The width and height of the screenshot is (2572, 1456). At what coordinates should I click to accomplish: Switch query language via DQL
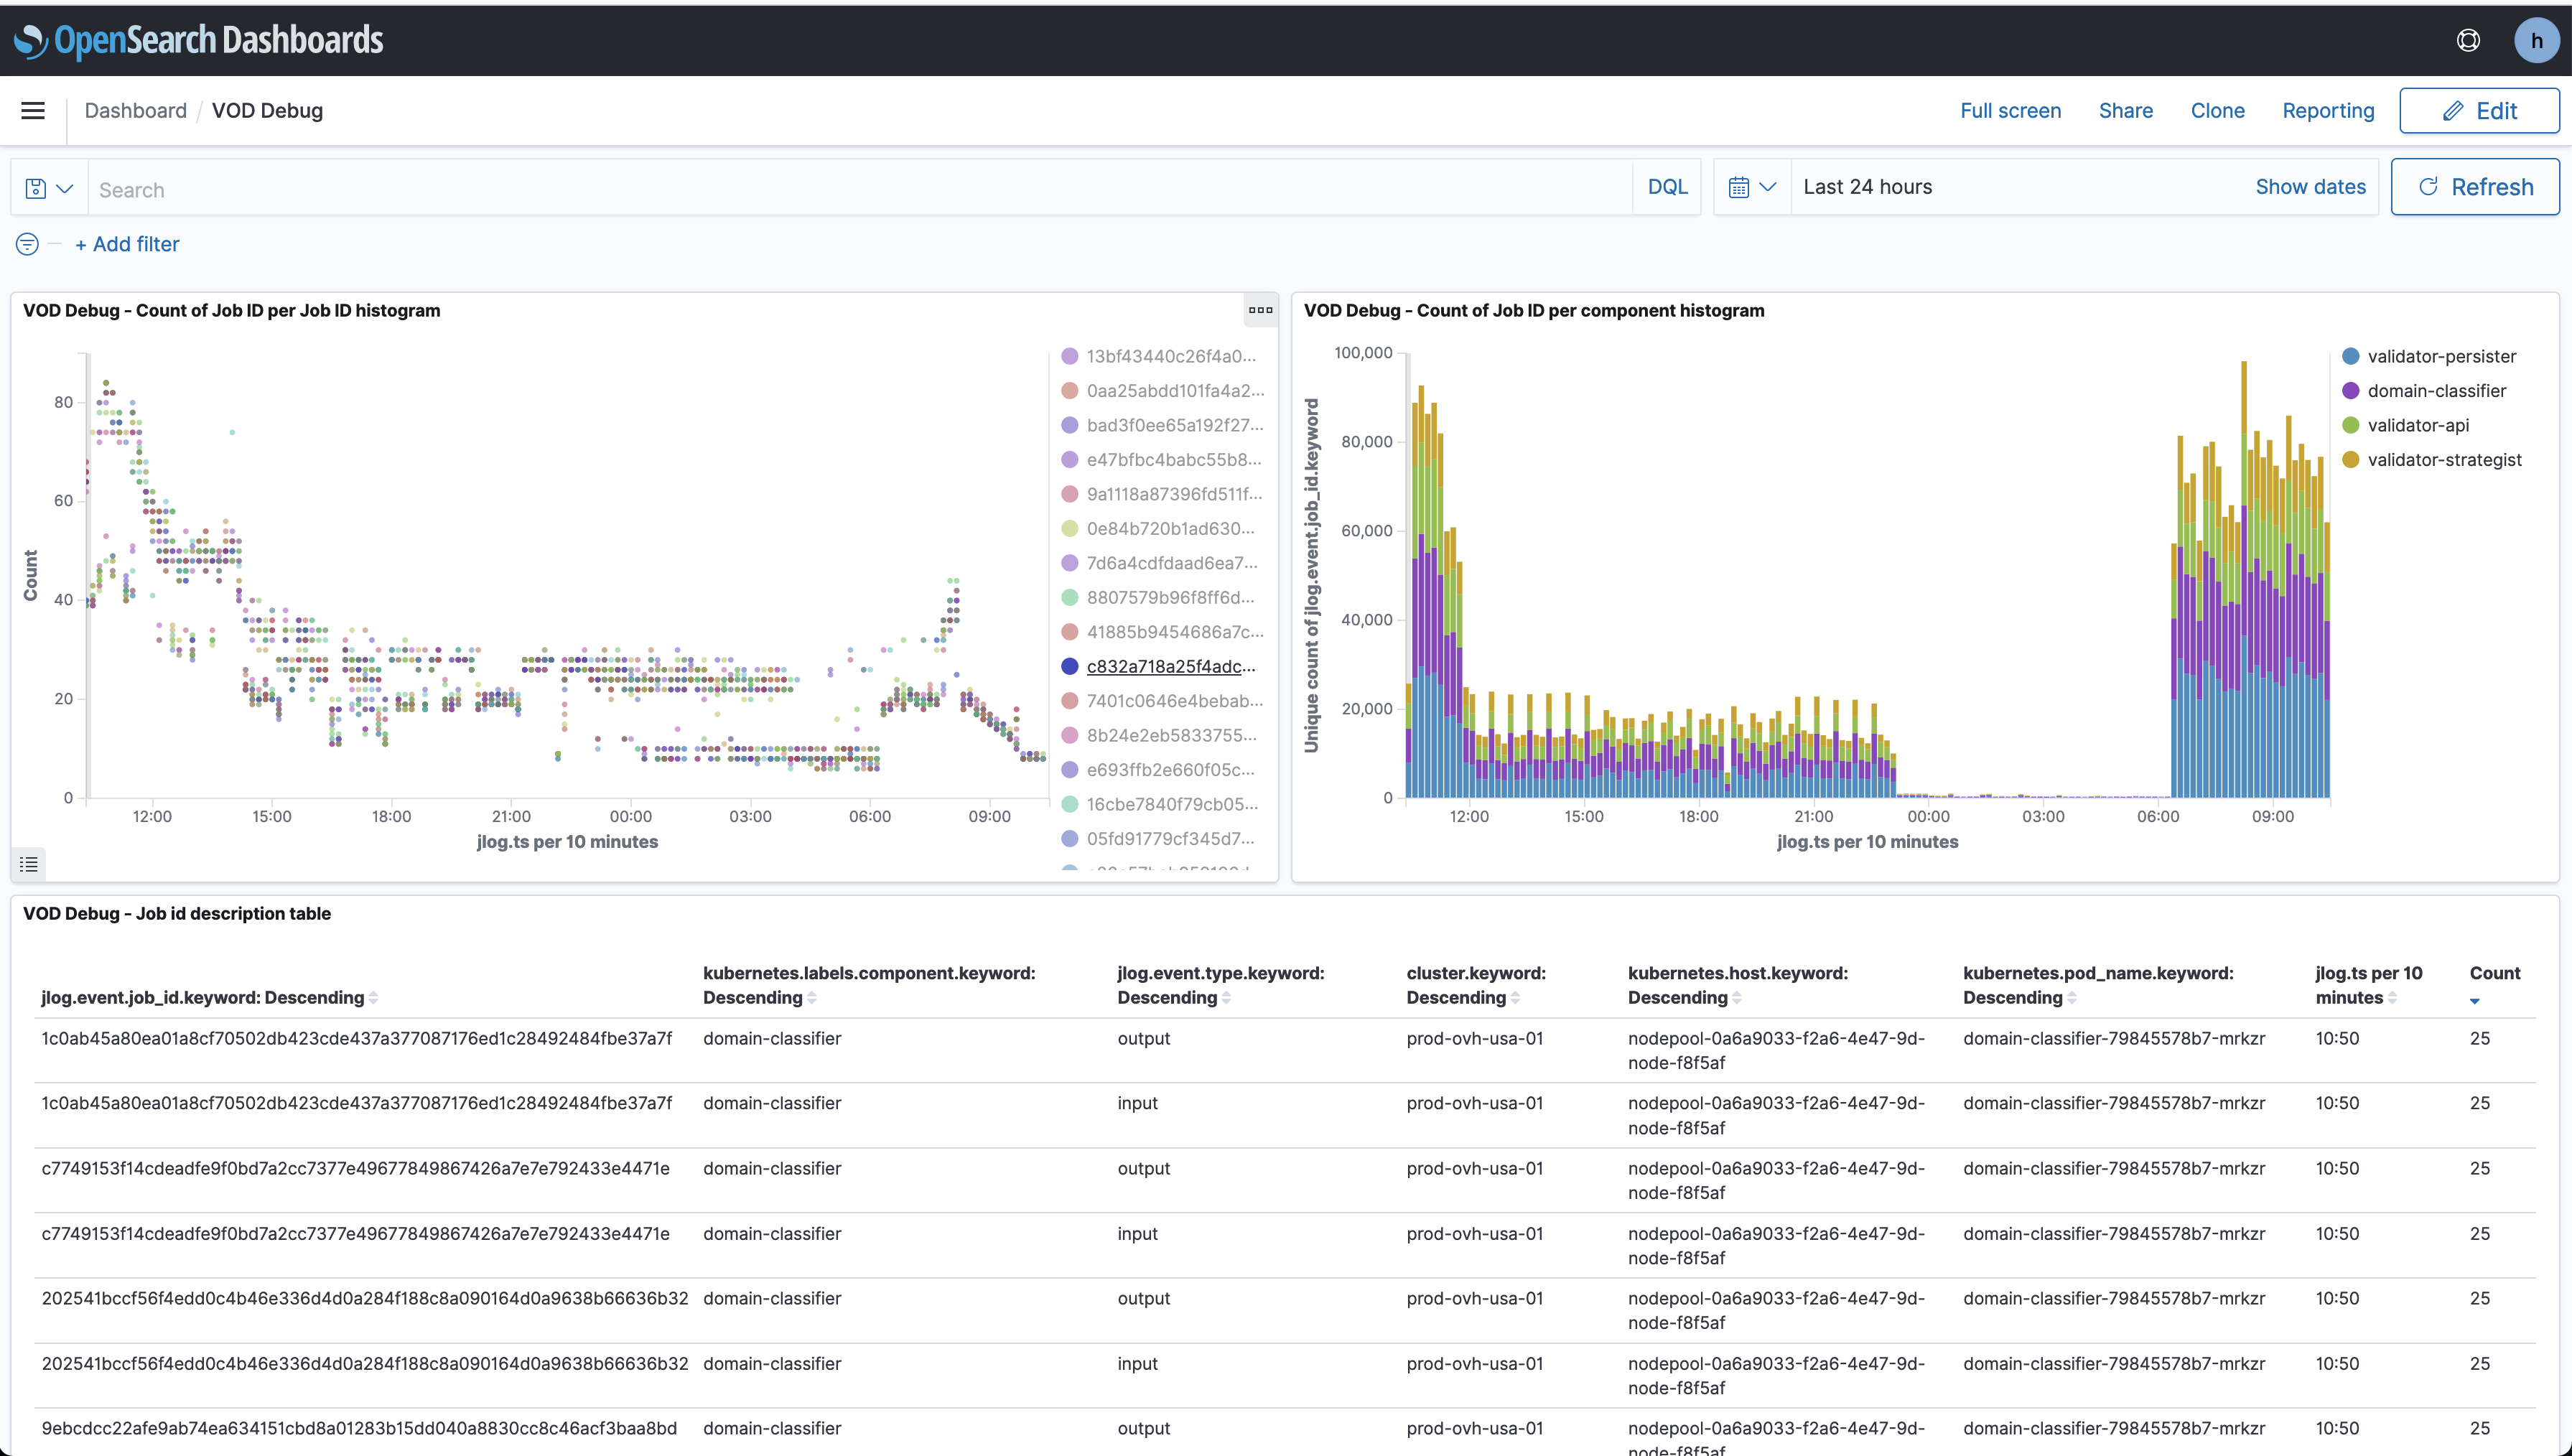pyautogui.click(x=1667, y=187)
